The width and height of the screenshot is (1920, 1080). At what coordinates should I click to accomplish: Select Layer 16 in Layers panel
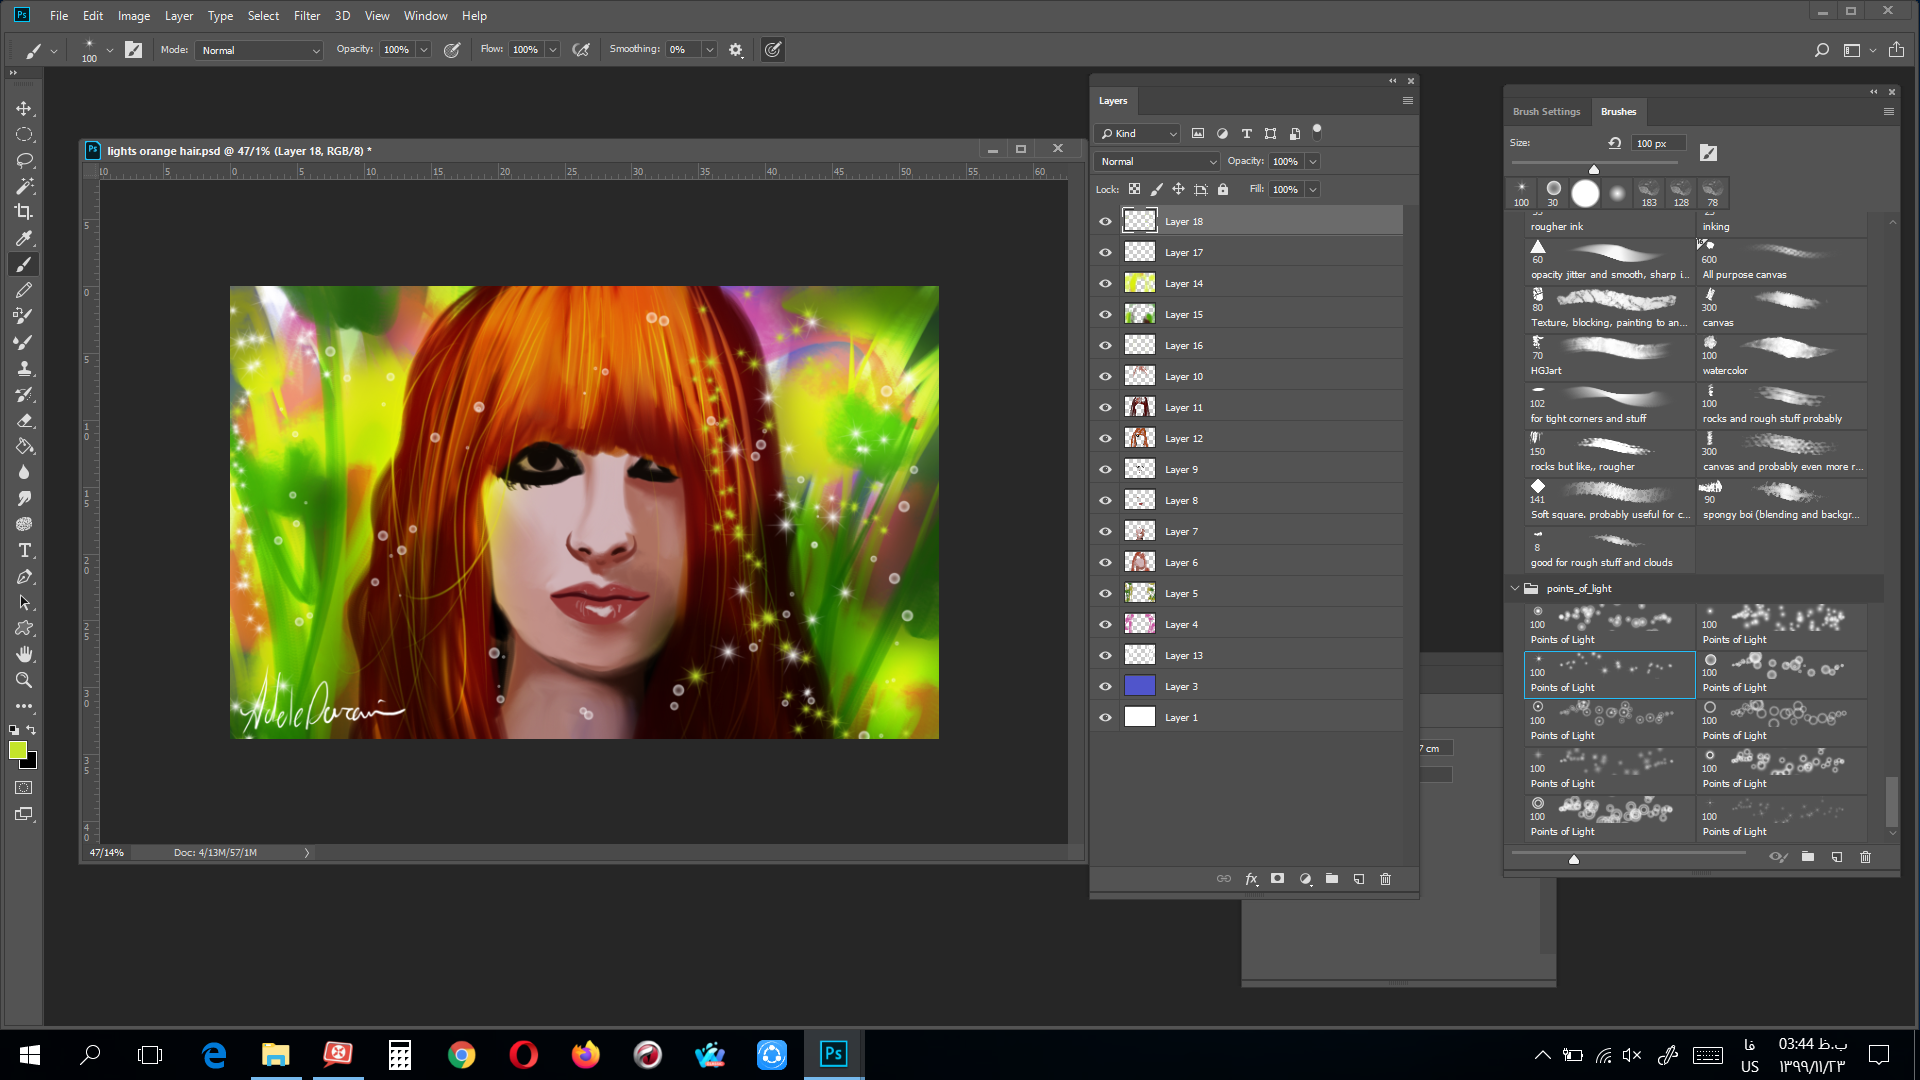pyautogui.click(x=1247, y=346)
